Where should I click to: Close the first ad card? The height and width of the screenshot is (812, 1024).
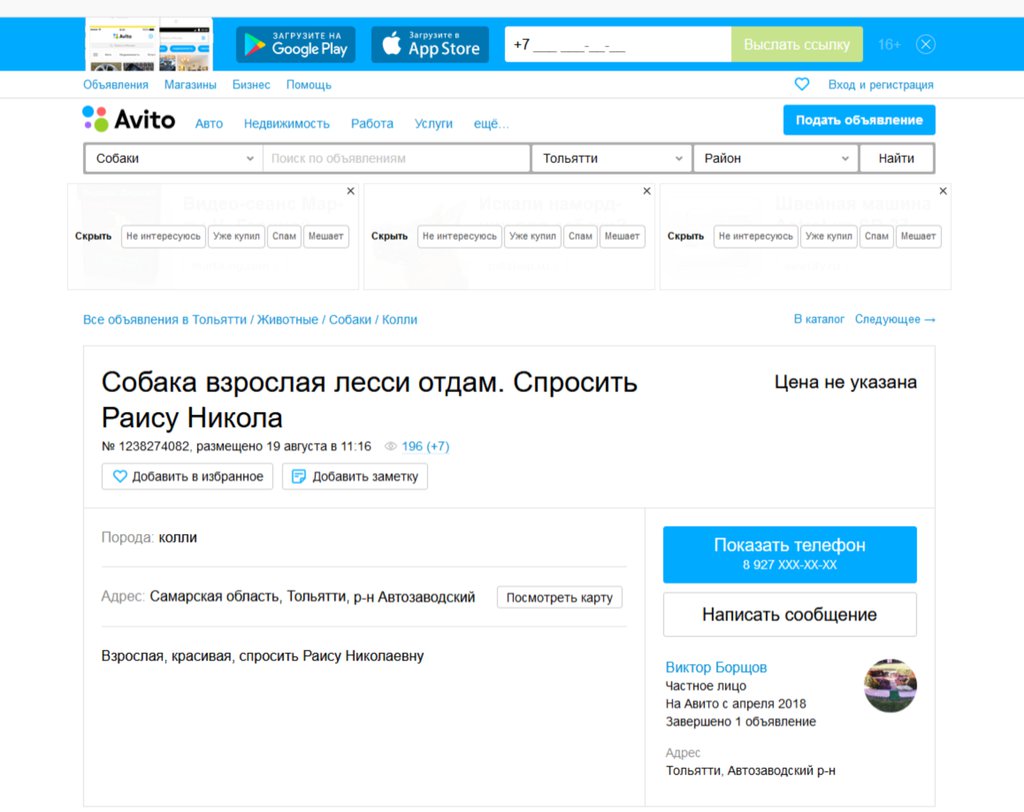[351, 191]
